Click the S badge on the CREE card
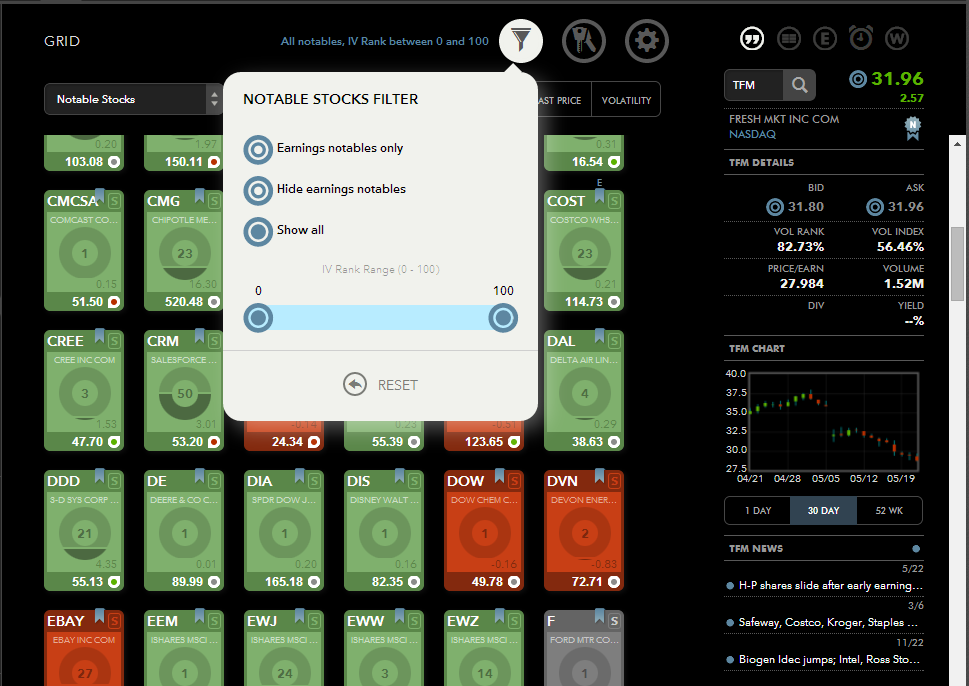Image resolution: width=969 pixels, height=686 pixels. click(114, 341)
